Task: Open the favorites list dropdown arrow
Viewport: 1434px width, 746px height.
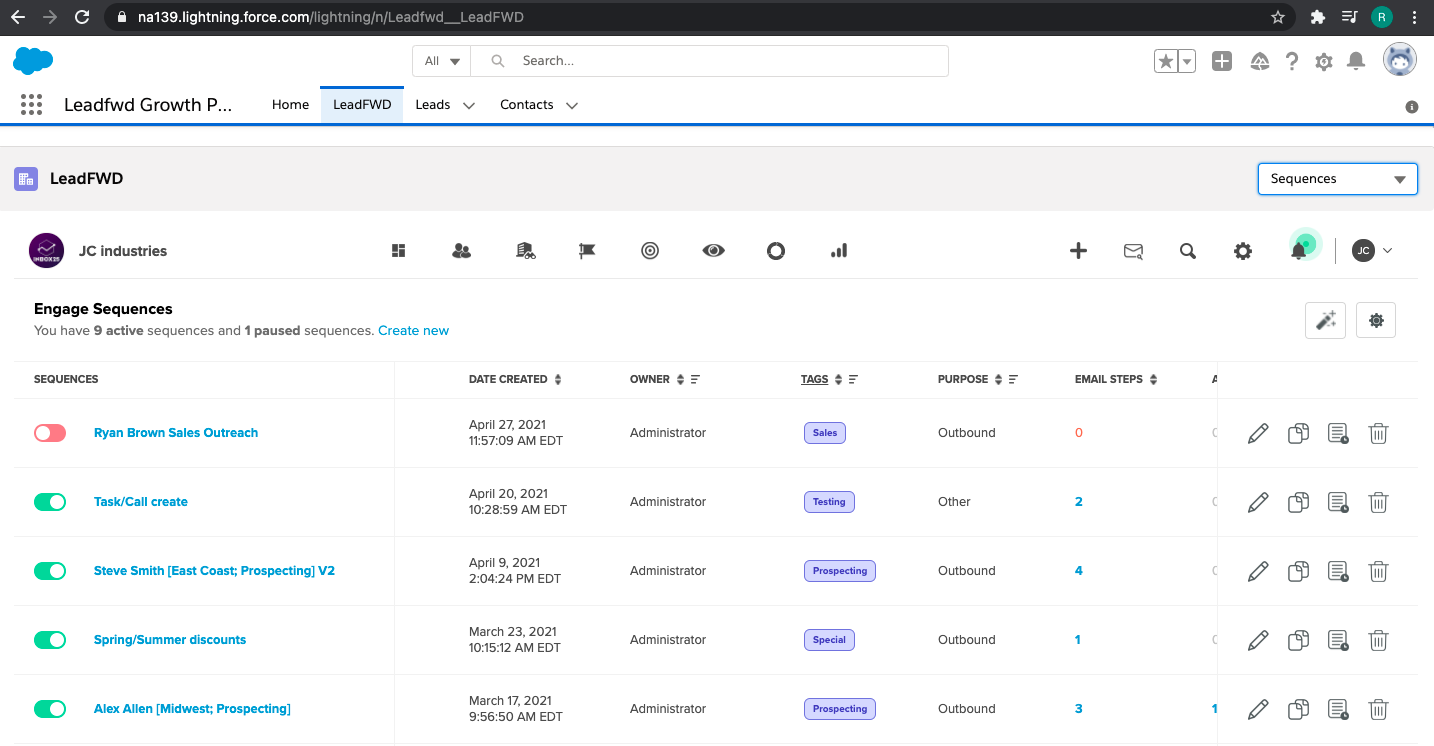Action: [1187, 61]
